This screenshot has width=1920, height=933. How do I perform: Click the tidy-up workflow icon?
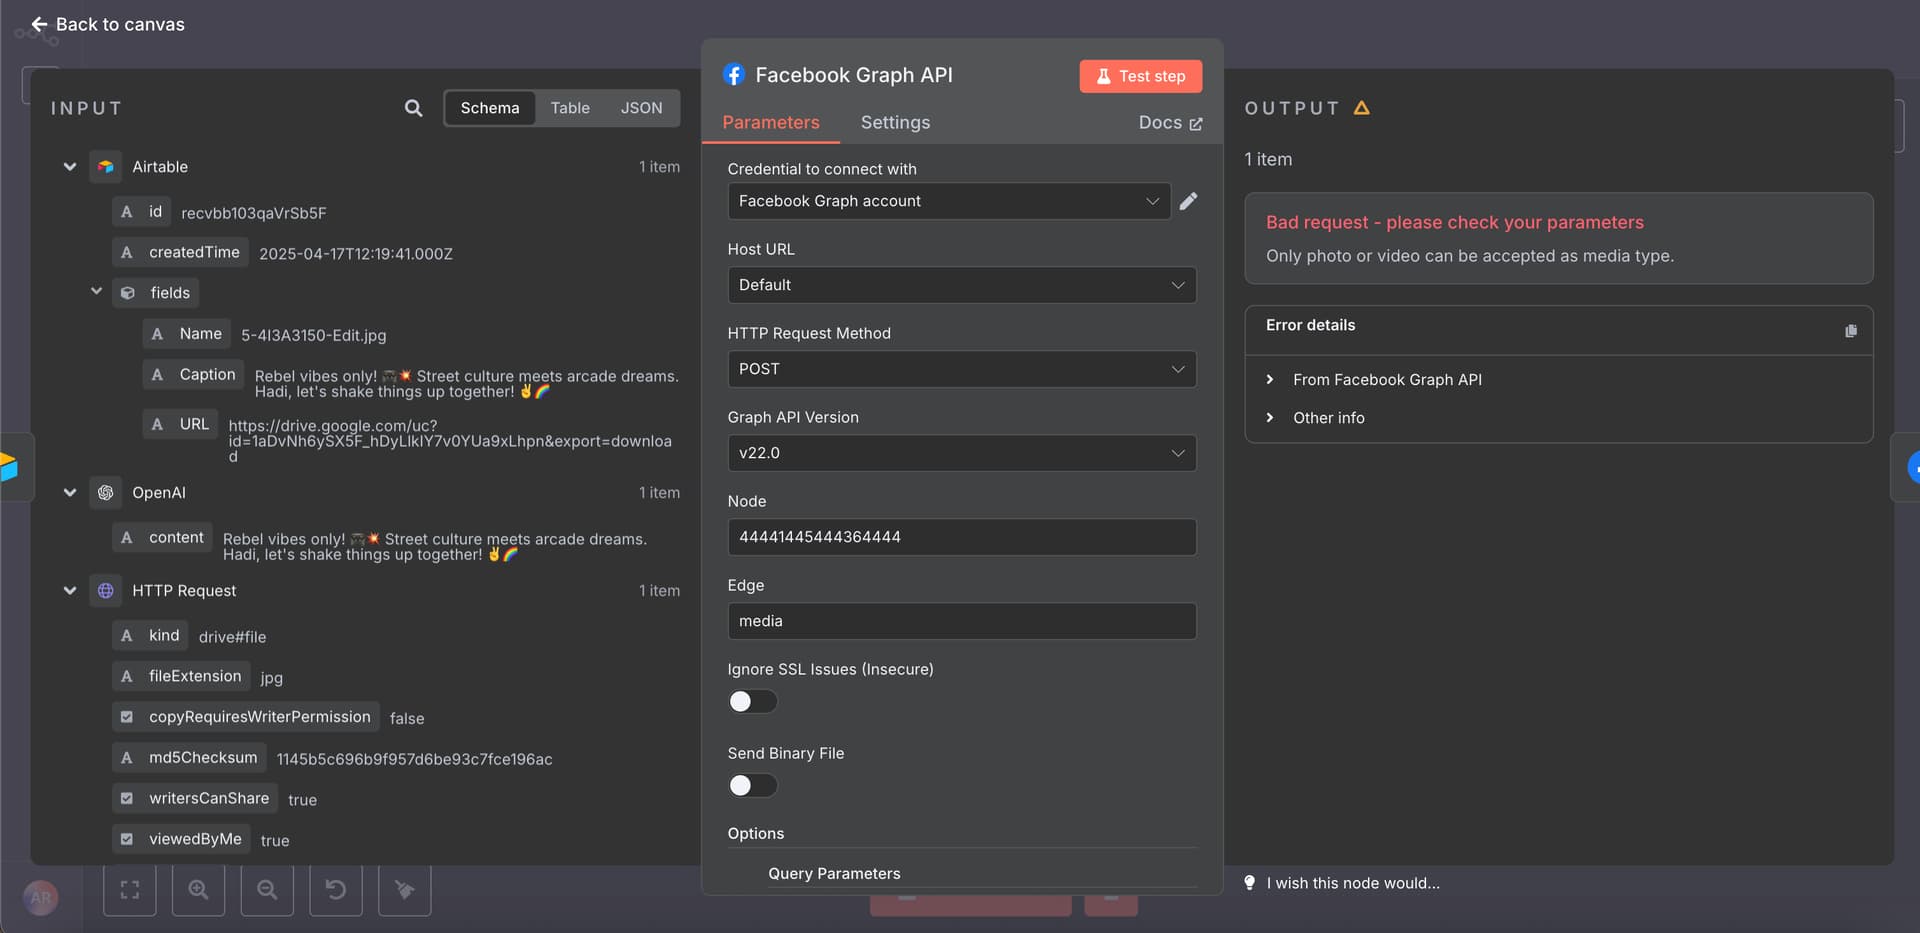click(x=405, y=889)
